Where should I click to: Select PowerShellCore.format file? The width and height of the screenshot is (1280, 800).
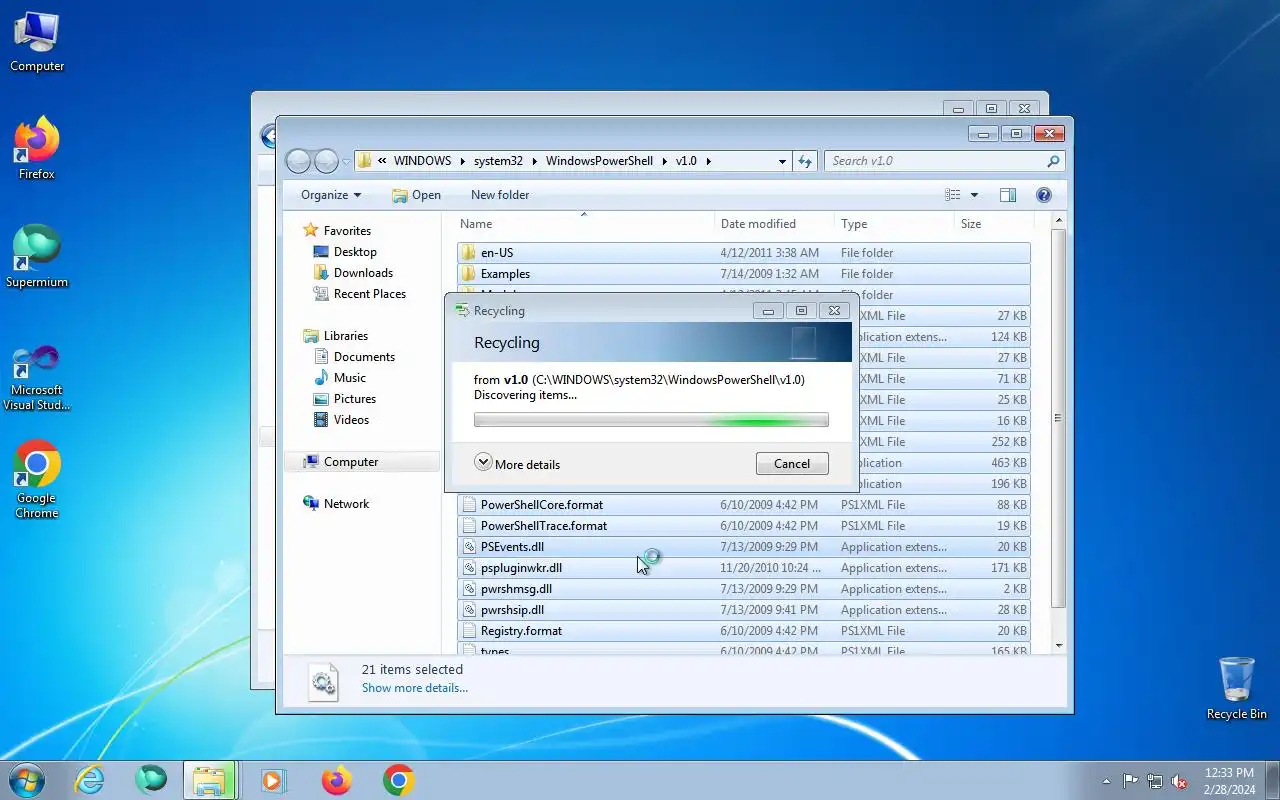click(744, 505)
